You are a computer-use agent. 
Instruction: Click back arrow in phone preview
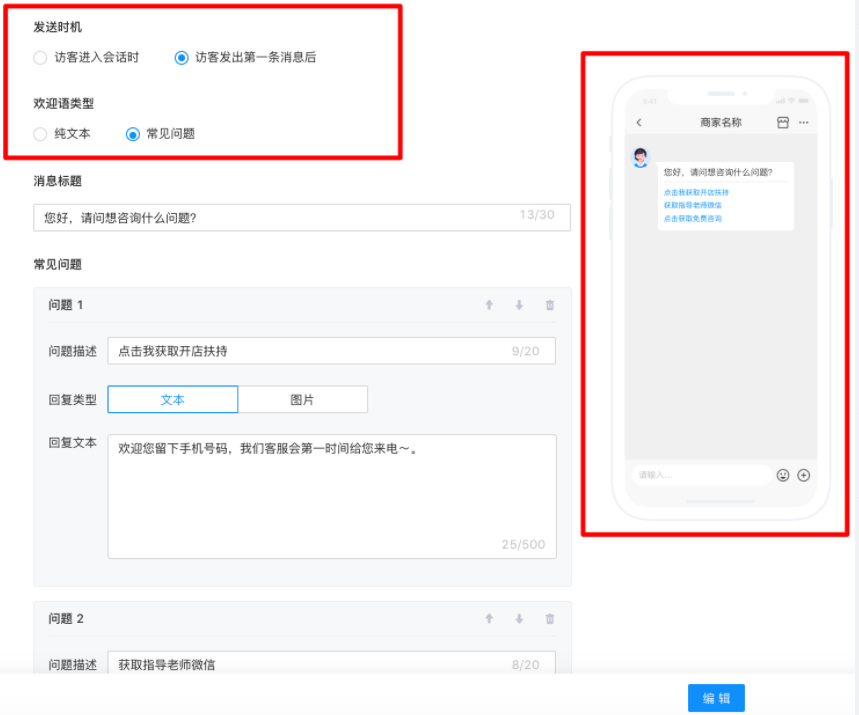639,122
